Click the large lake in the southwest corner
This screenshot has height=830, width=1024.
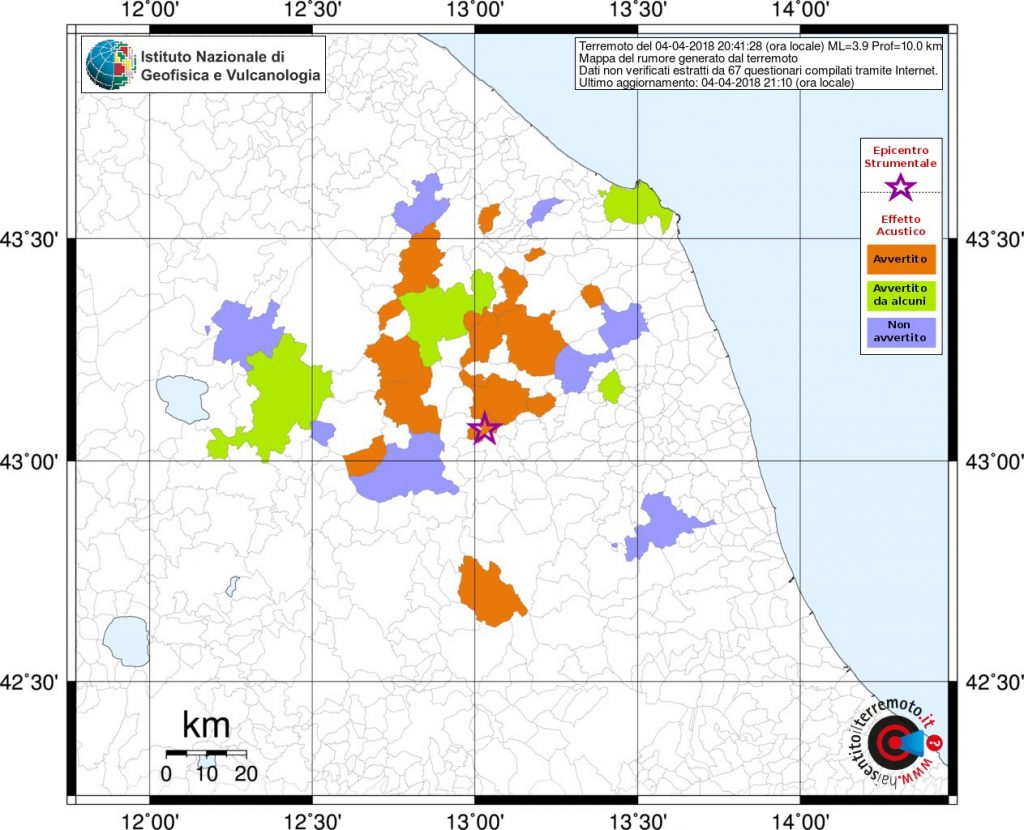(x=126, y=641)
